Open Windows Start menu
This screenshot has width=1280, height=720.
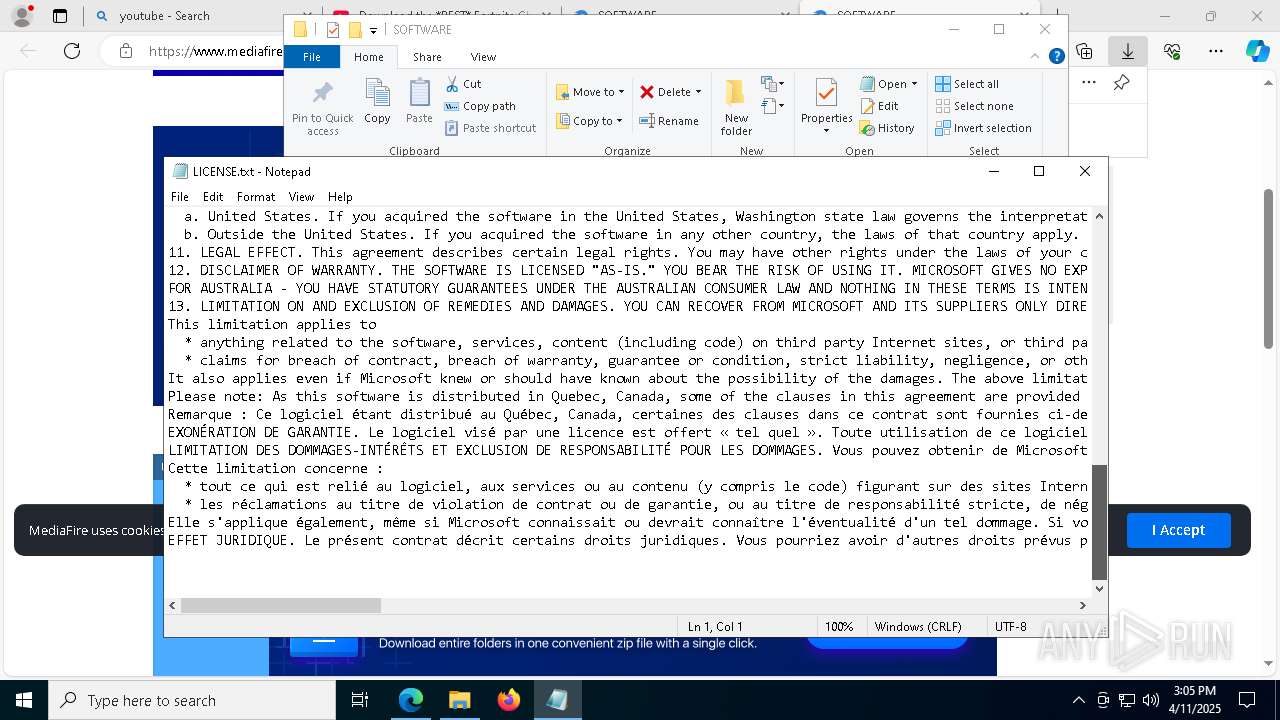click(x=23, y=700)
